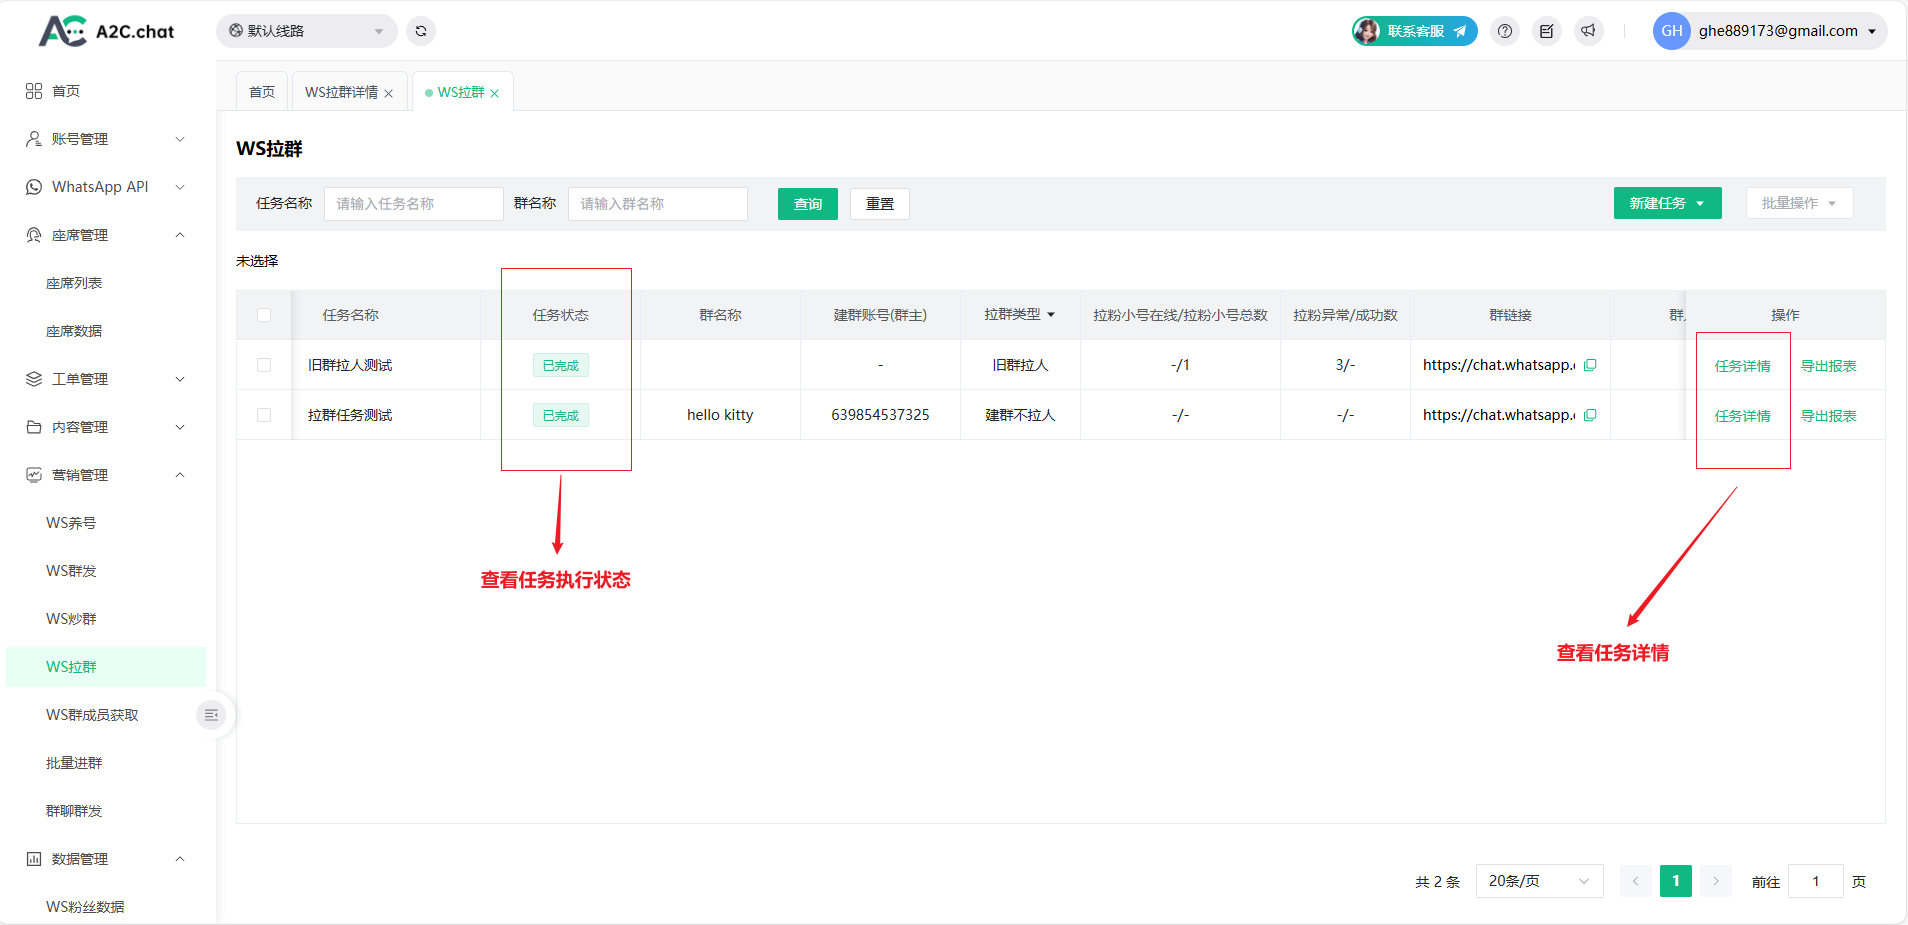Copy the group link for 拉群任务测试
This screenshot has width=1908, height=925.
coord(1590,415)
